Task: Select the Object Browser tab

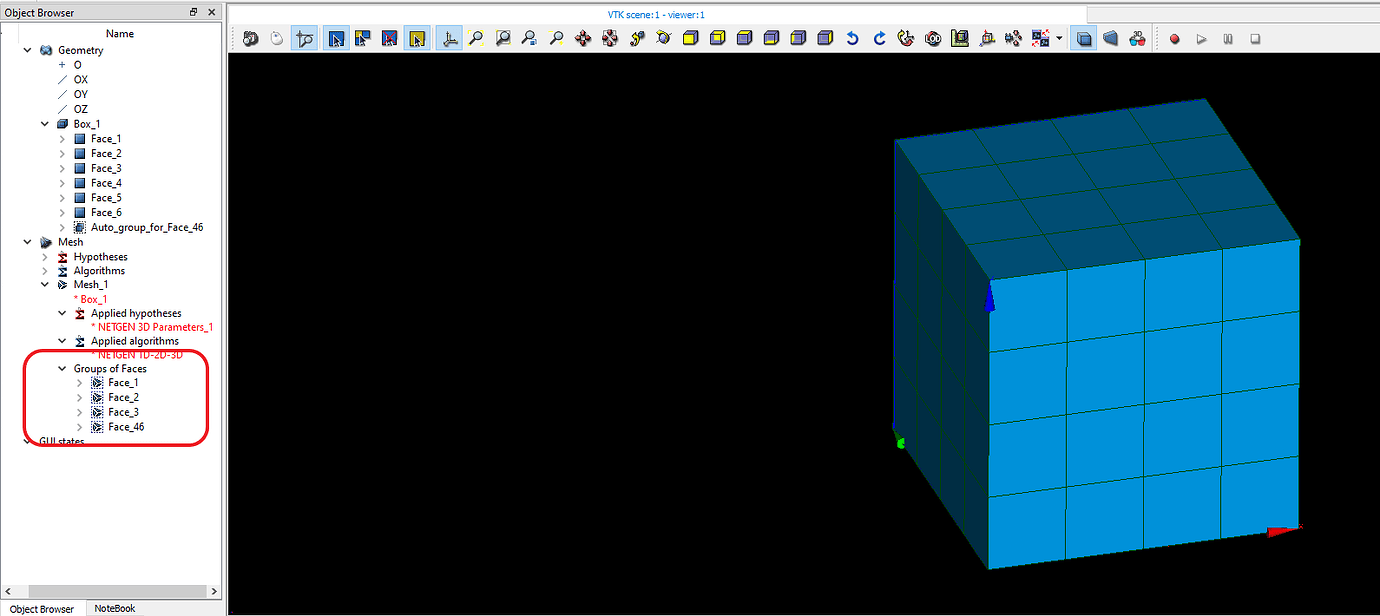Action: tap(41, 607)
